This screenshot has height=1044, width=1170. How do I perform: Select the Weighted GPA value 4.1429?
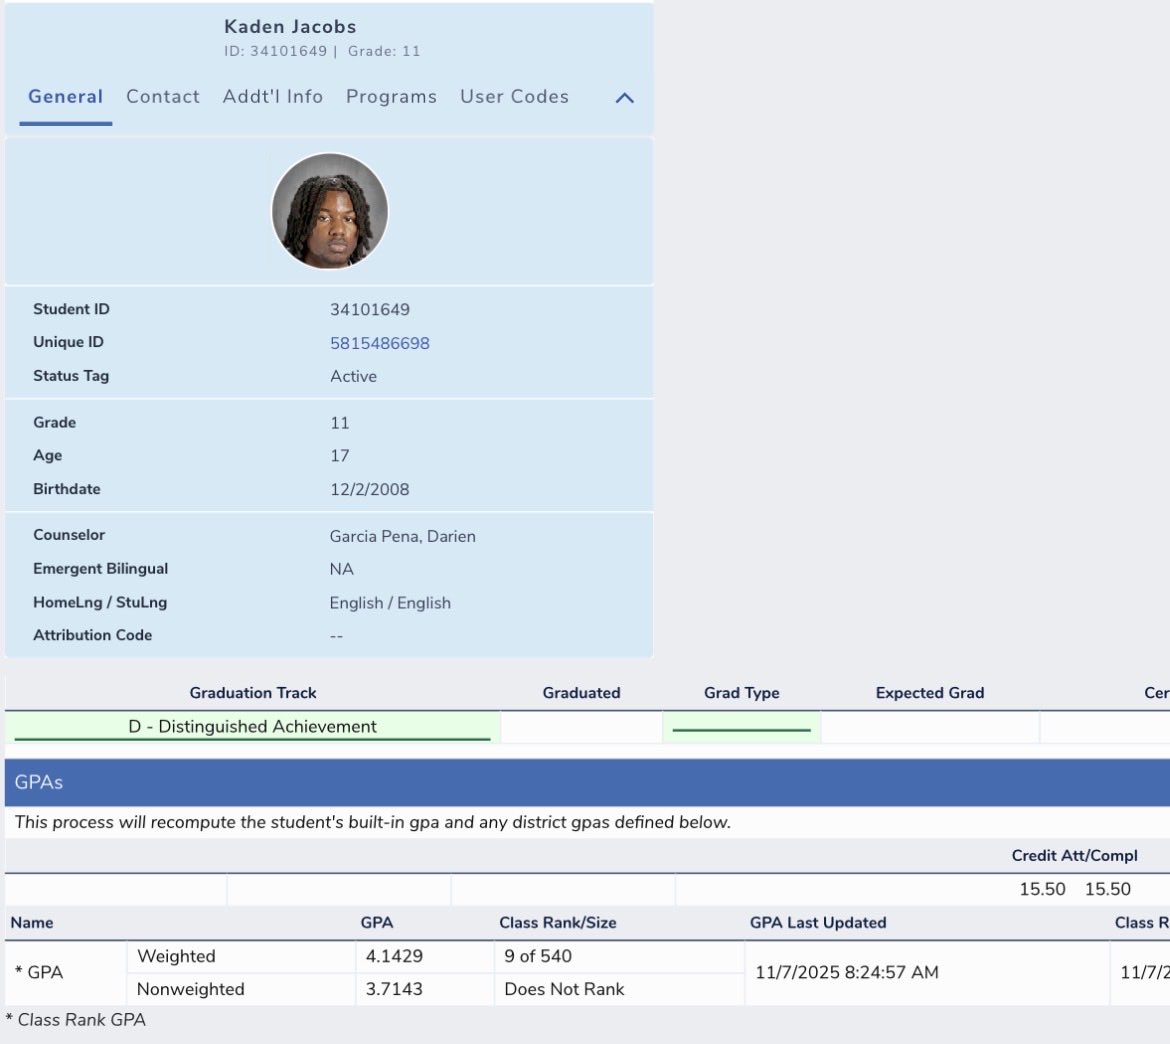point(394,957)
